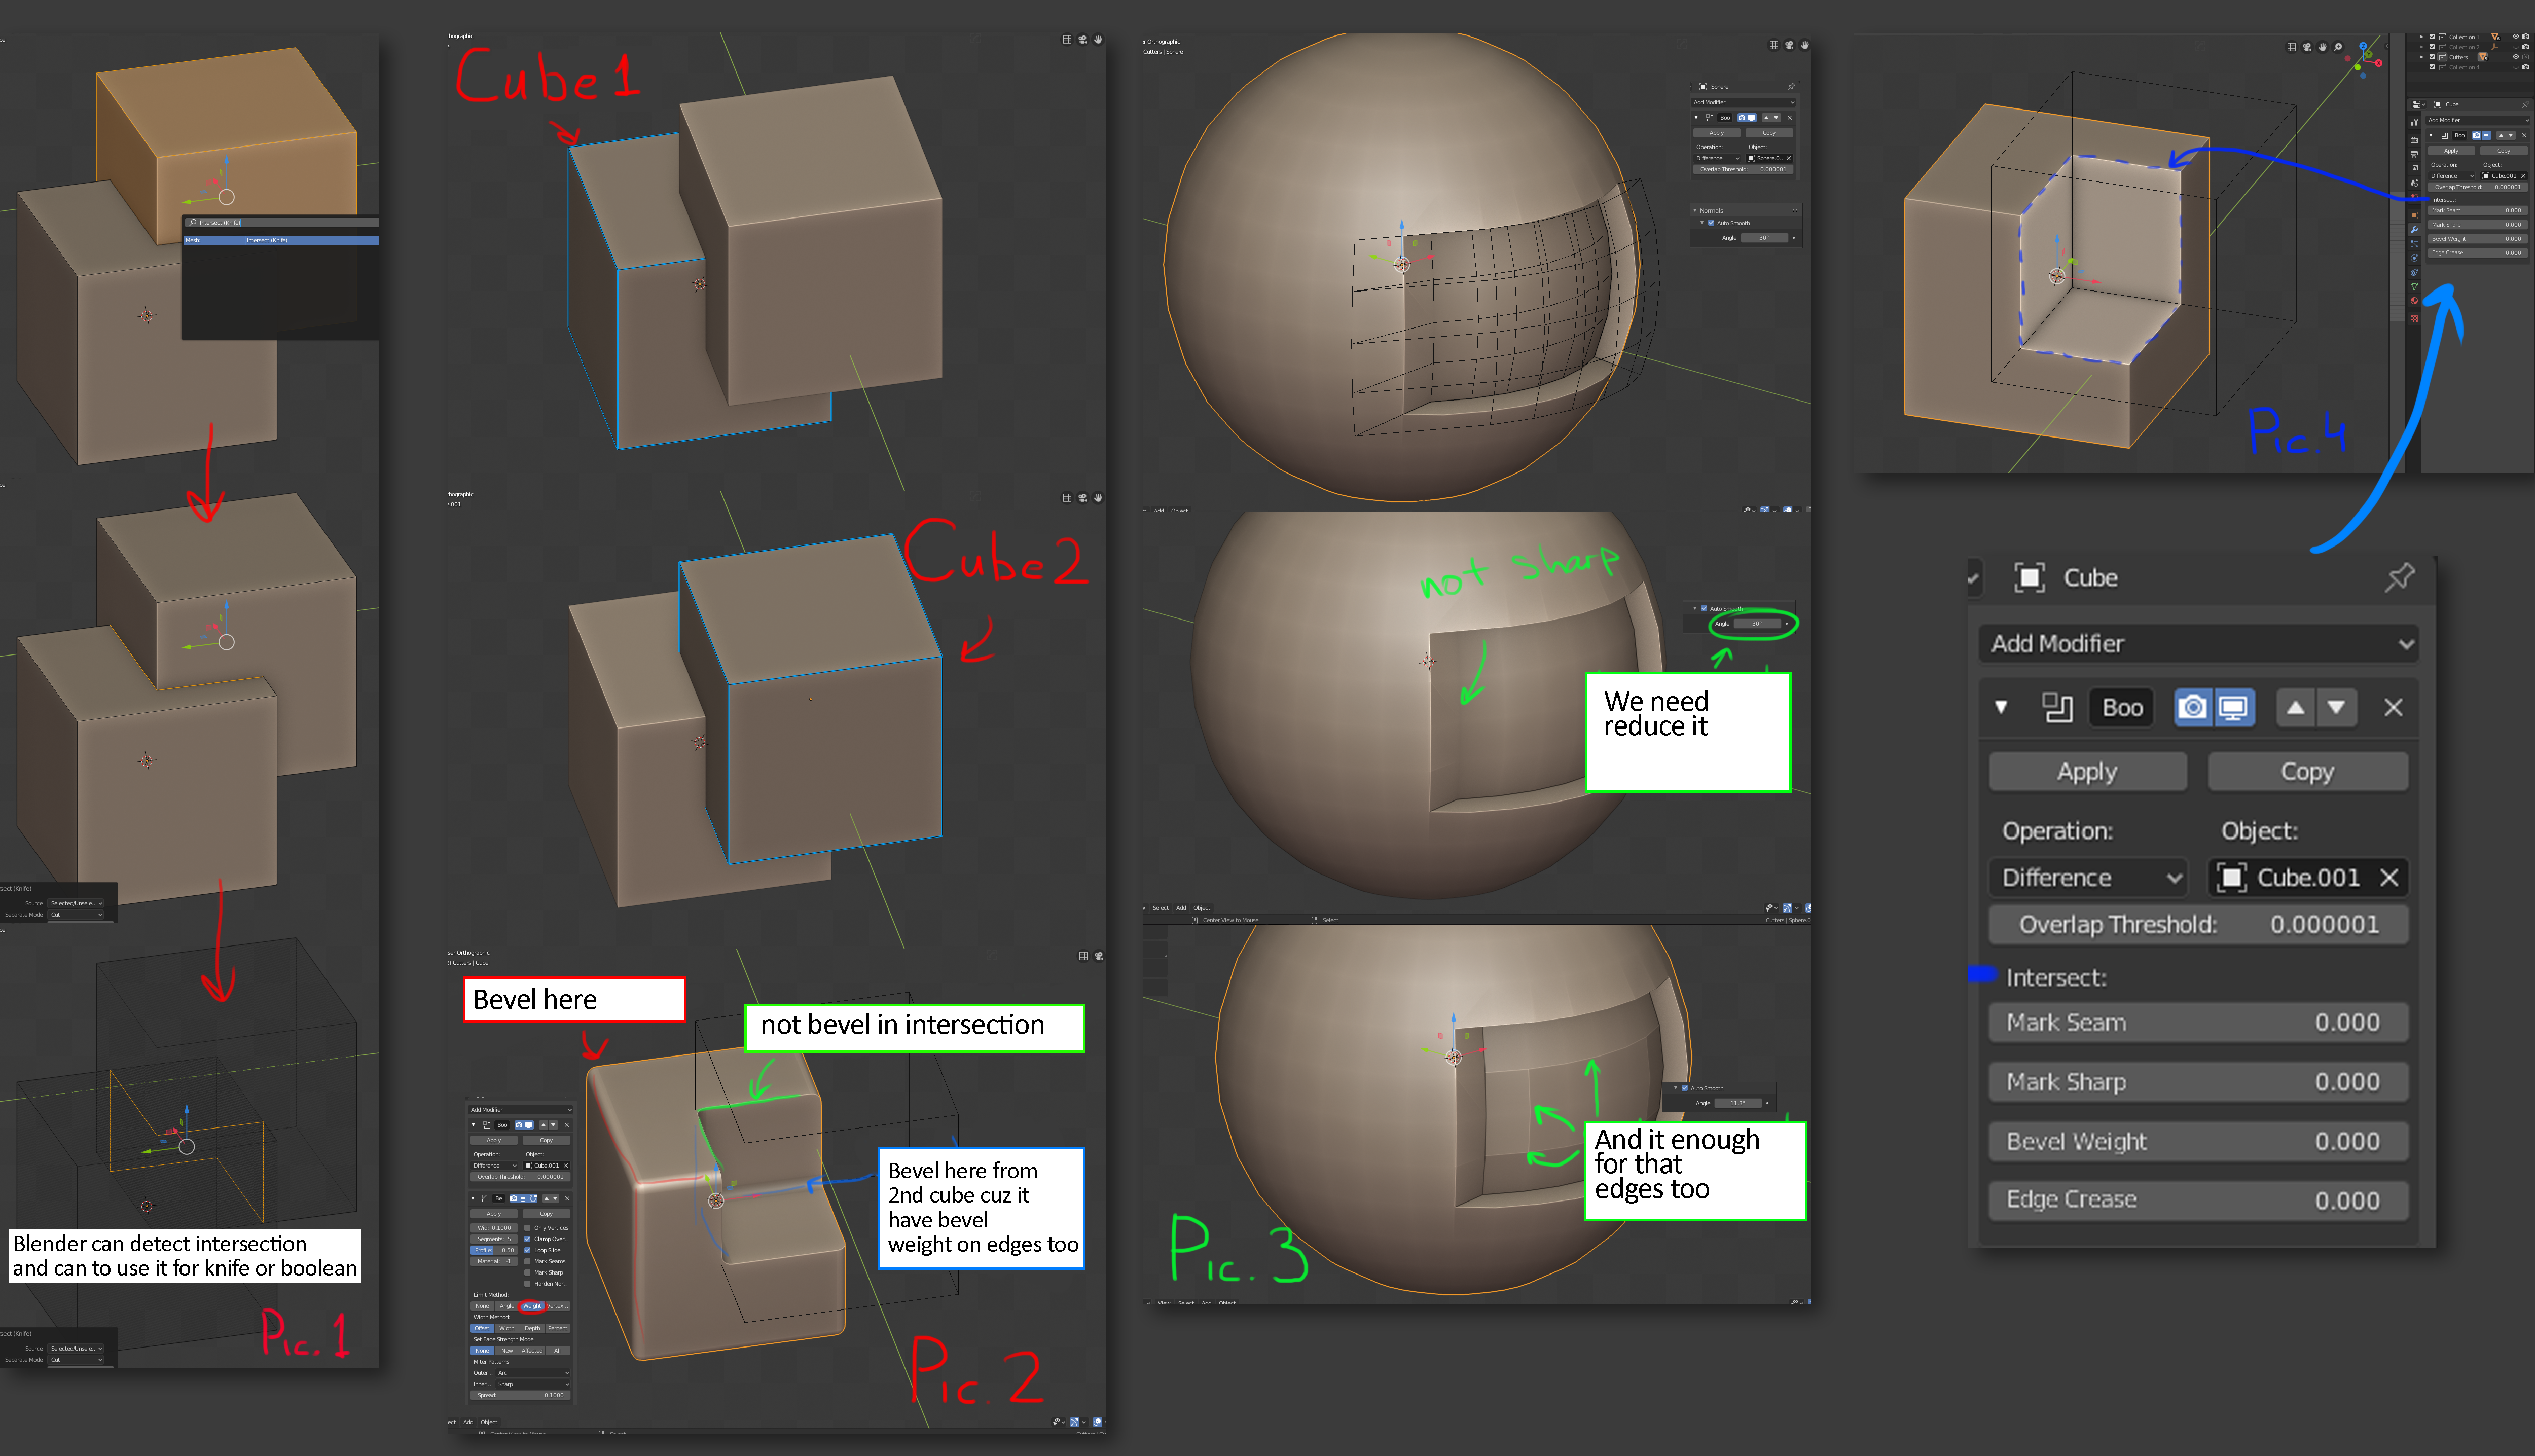The height and width of the screenshot is (1456, 2535).
Task: Hide Collection 1 using eye icon
Action: (2516, 37)
